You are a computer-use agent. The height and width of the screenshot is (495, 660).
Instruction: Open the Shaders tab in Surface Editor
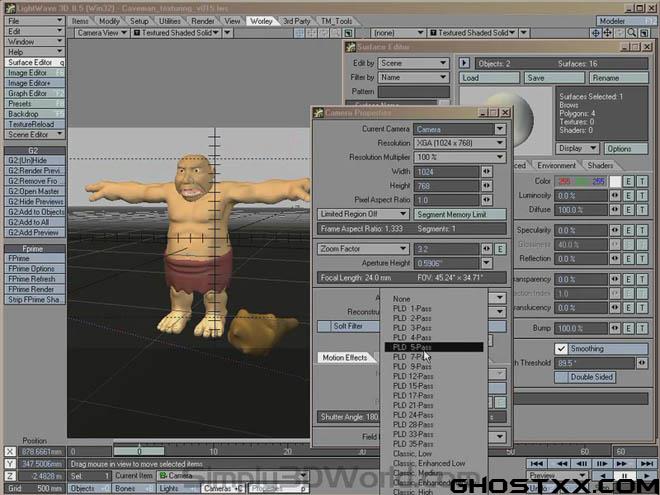[600, 165]
